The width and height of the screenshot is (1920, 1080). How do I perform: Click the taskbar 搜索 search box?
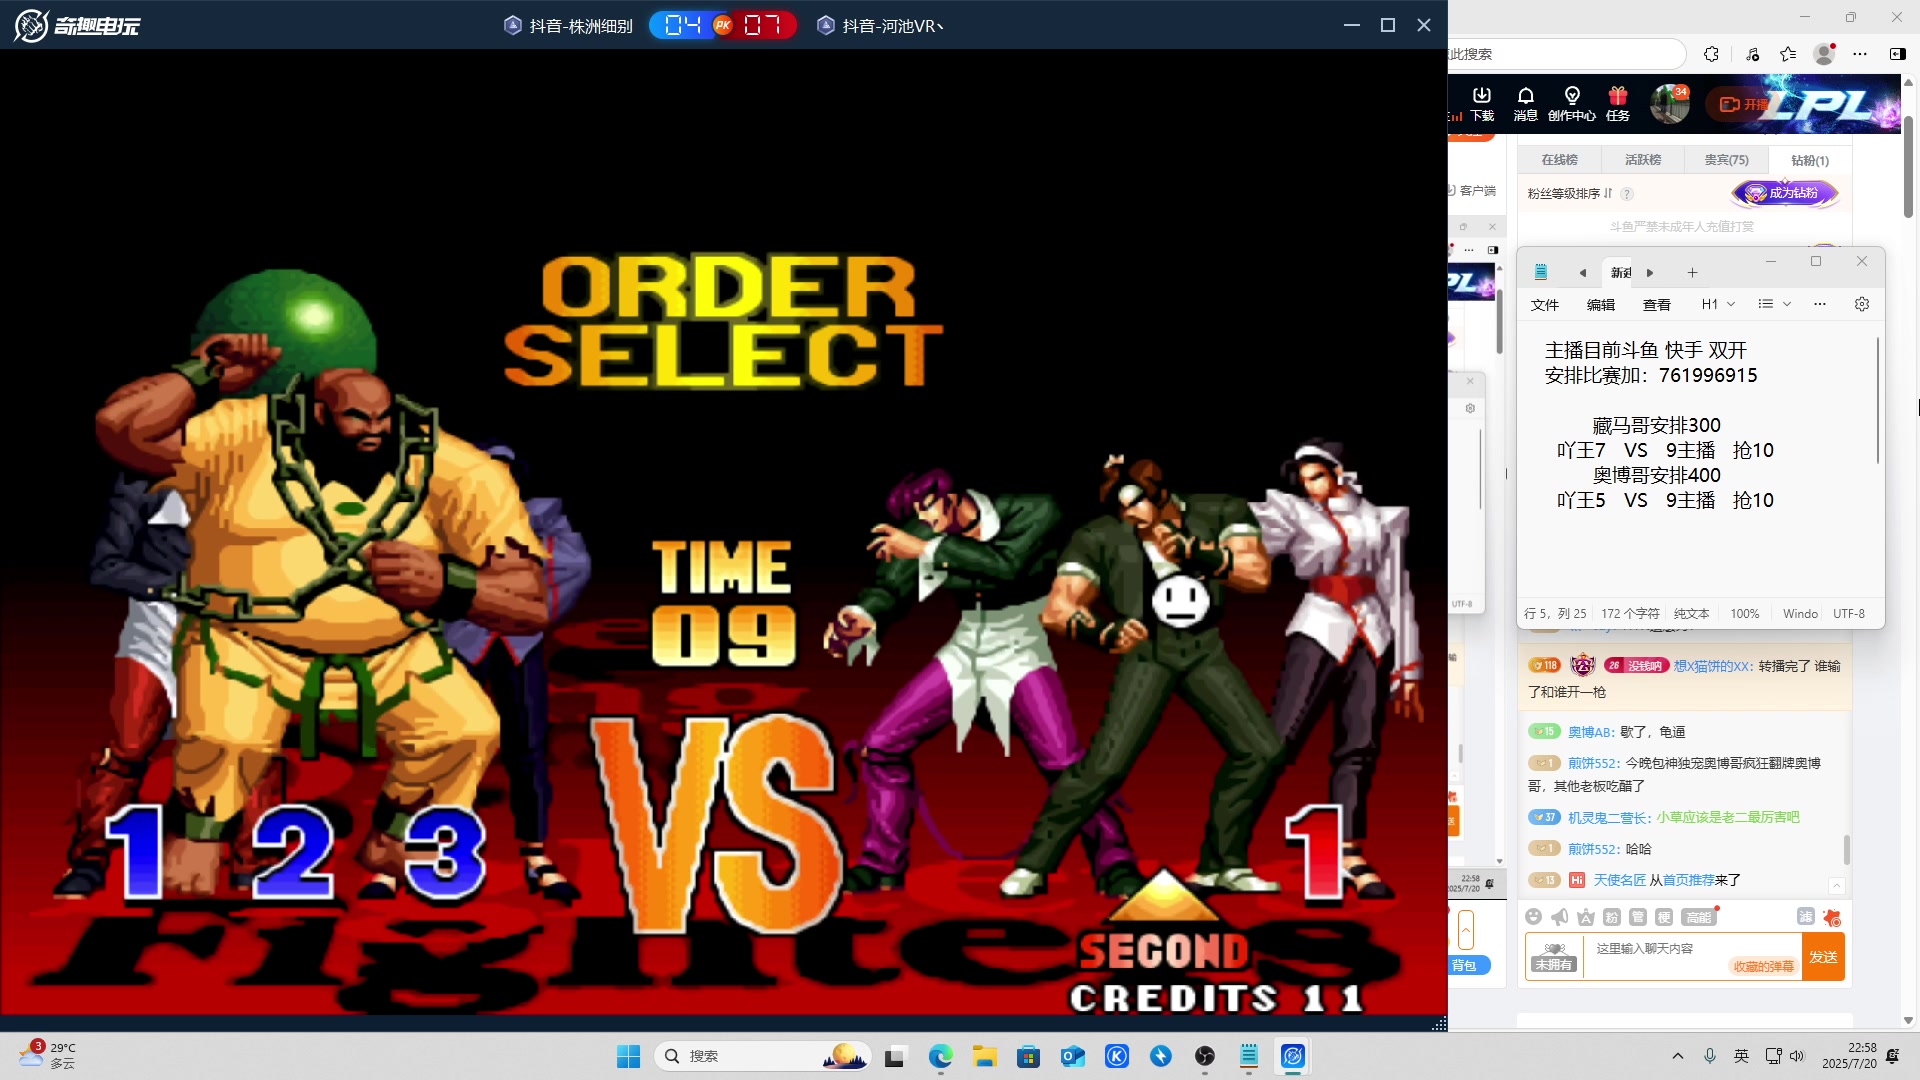point(761,1056)
